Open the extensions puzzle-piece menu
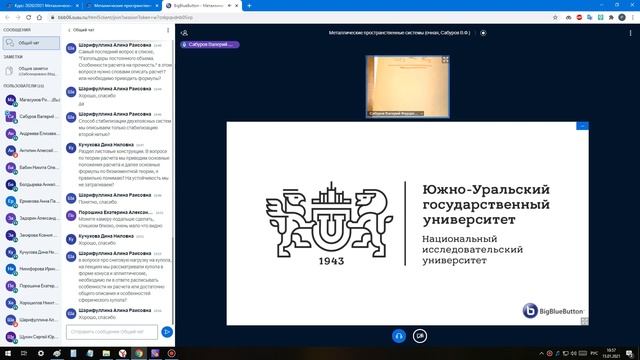Image resolution: width=640 pixels, height=360 pixels. pos(611,18)
